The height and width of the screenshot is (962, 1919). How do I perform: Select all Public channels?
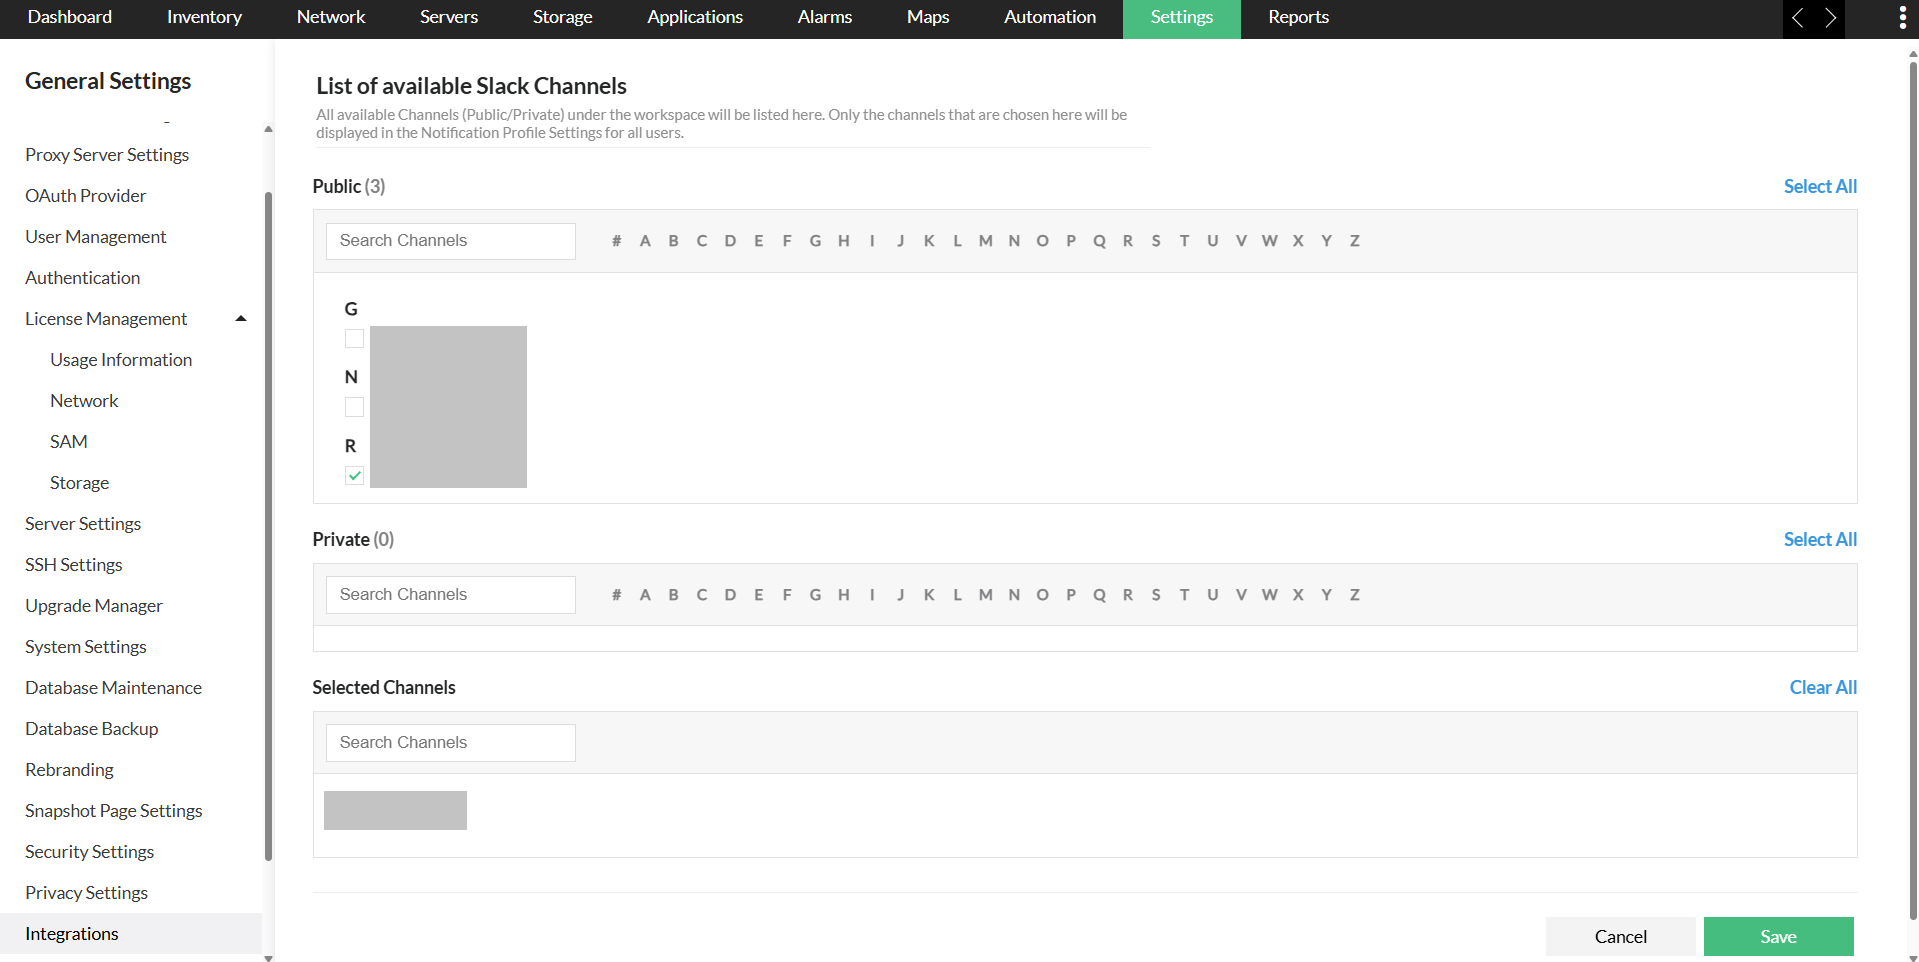tap(1820, 187)
